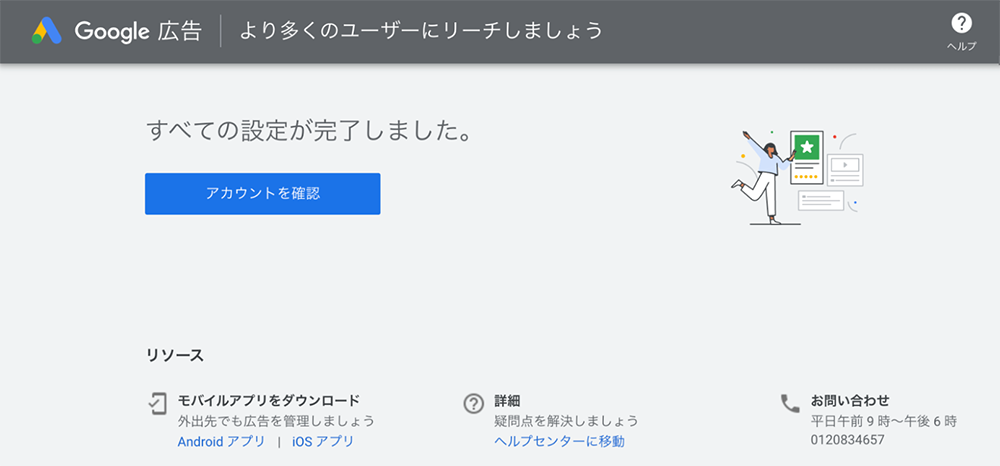Click the 詳細 question mark icon
Screen dimensions: 1000x466
point(473,404)
